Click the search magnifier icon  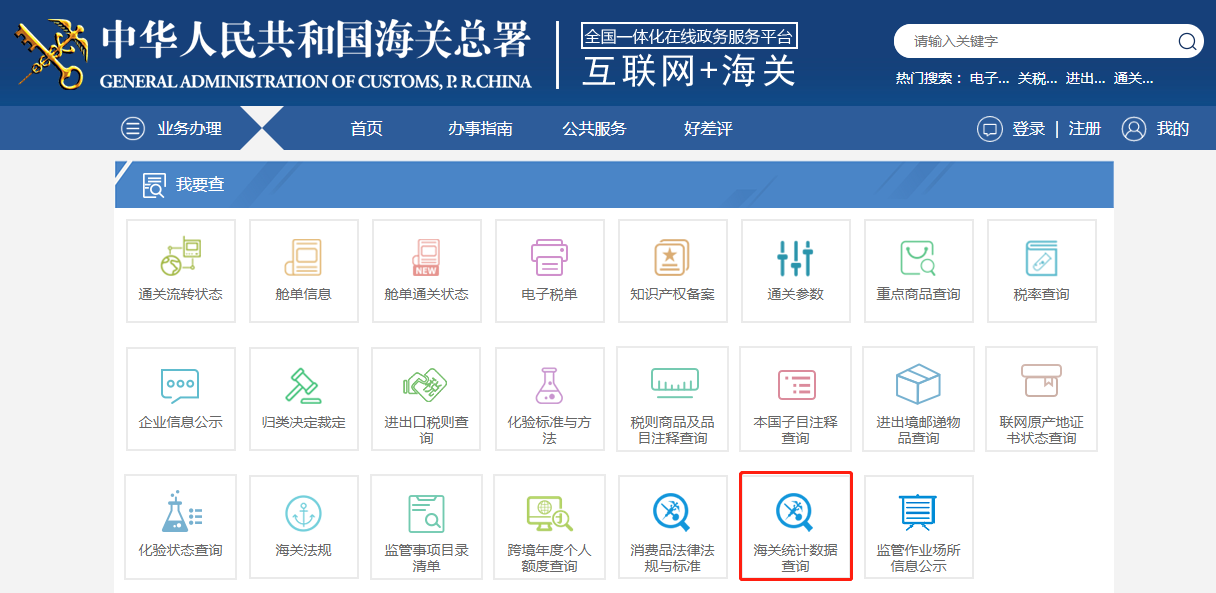[x=1187, y=41]
